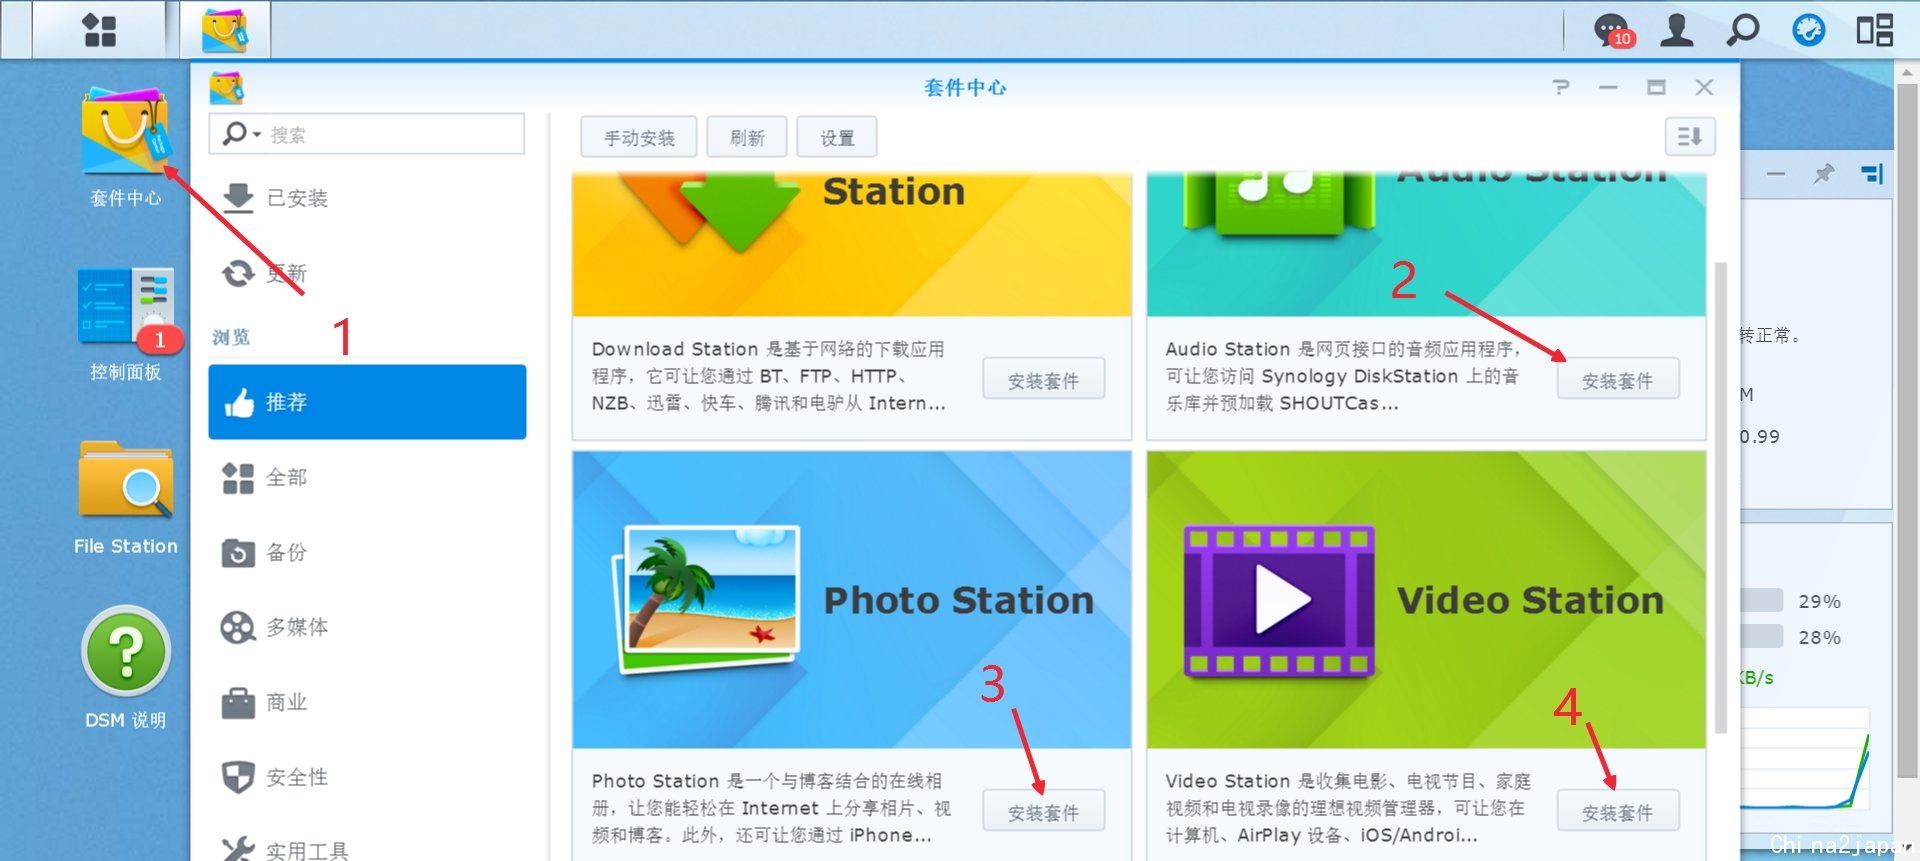Click the 29% usage bar in widget
Image resolution: width=1920 pixels, height=861 pixels.
click(x=1762, y=601)
